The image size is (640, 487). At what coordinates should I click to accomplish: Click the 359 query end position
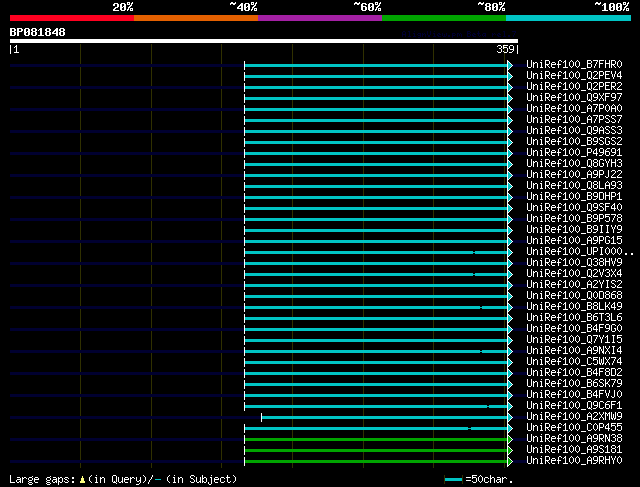(x=505, y=49)
